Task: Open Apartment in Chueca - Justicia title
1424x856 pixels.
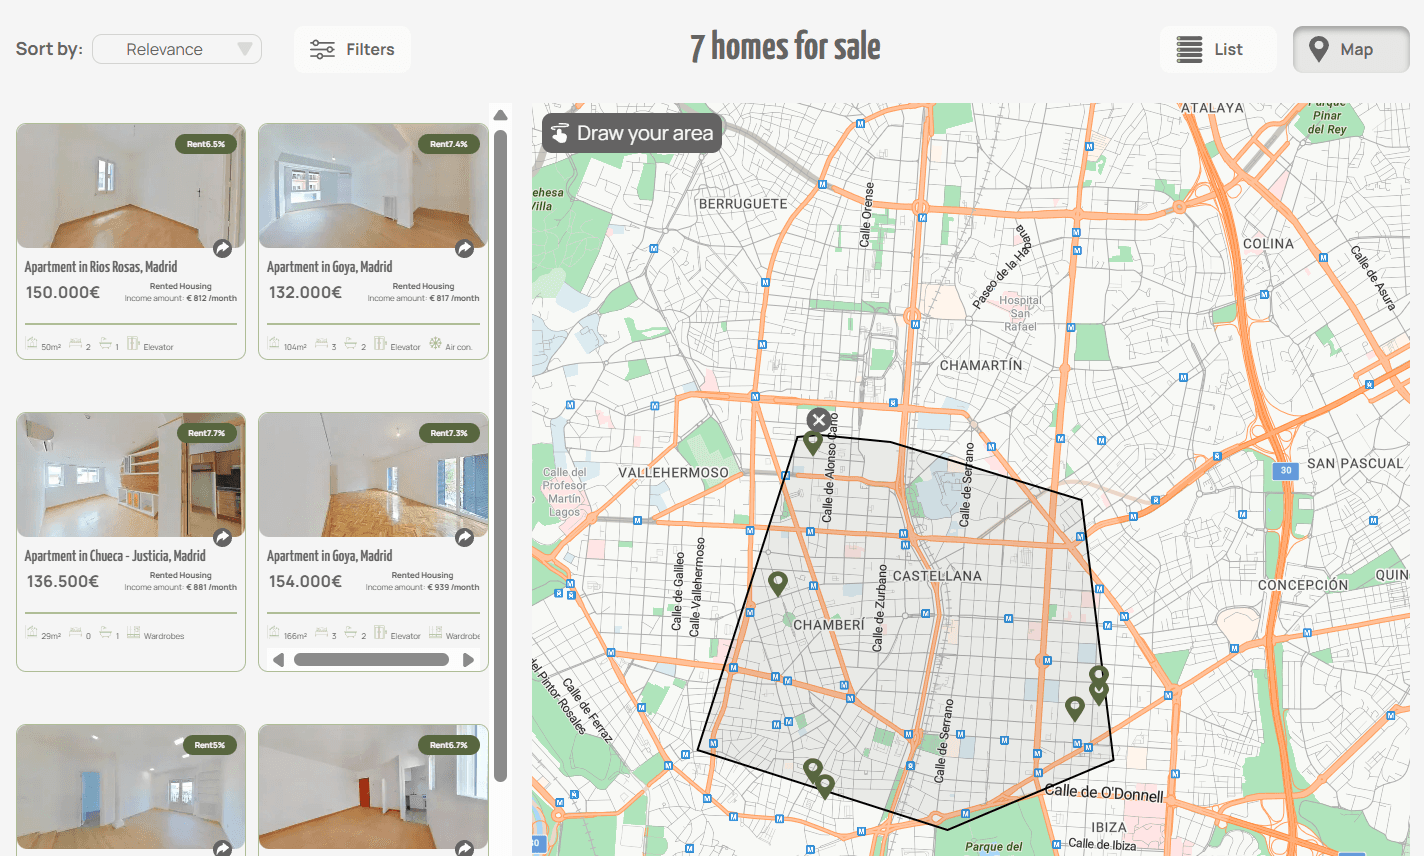Action: (115, 556)
